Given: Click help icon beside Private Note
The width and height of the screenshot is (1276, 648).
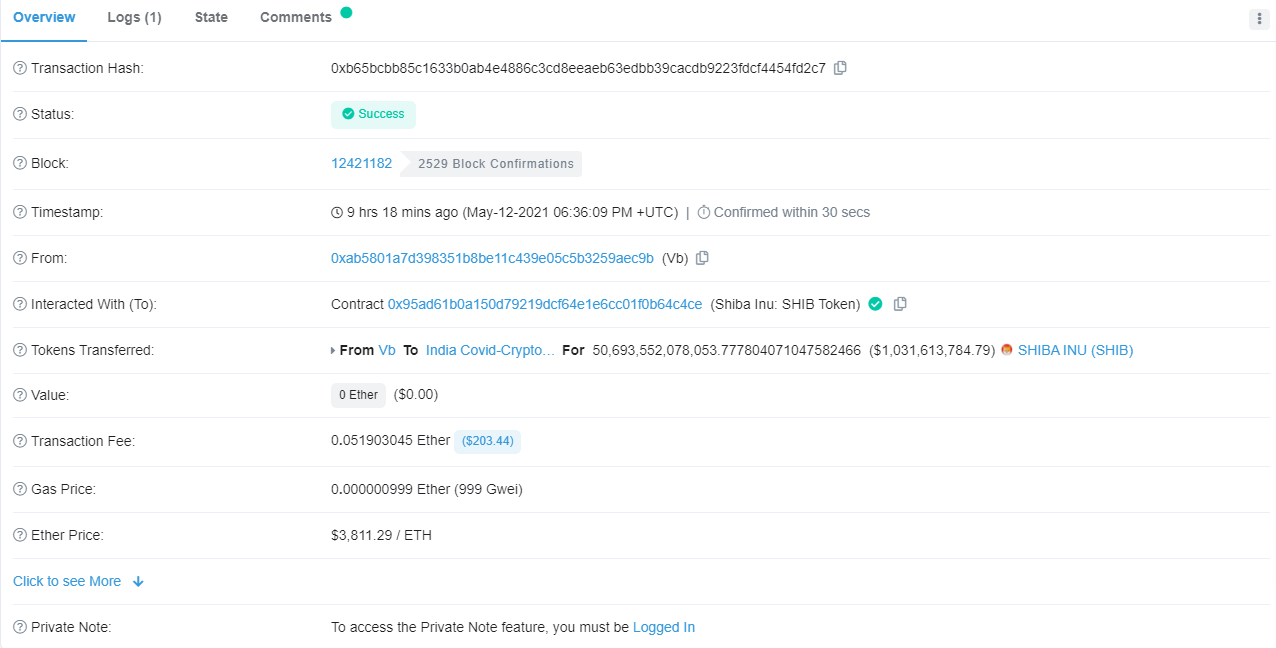Looking at the screenshot, I should (x=19, y=627).
